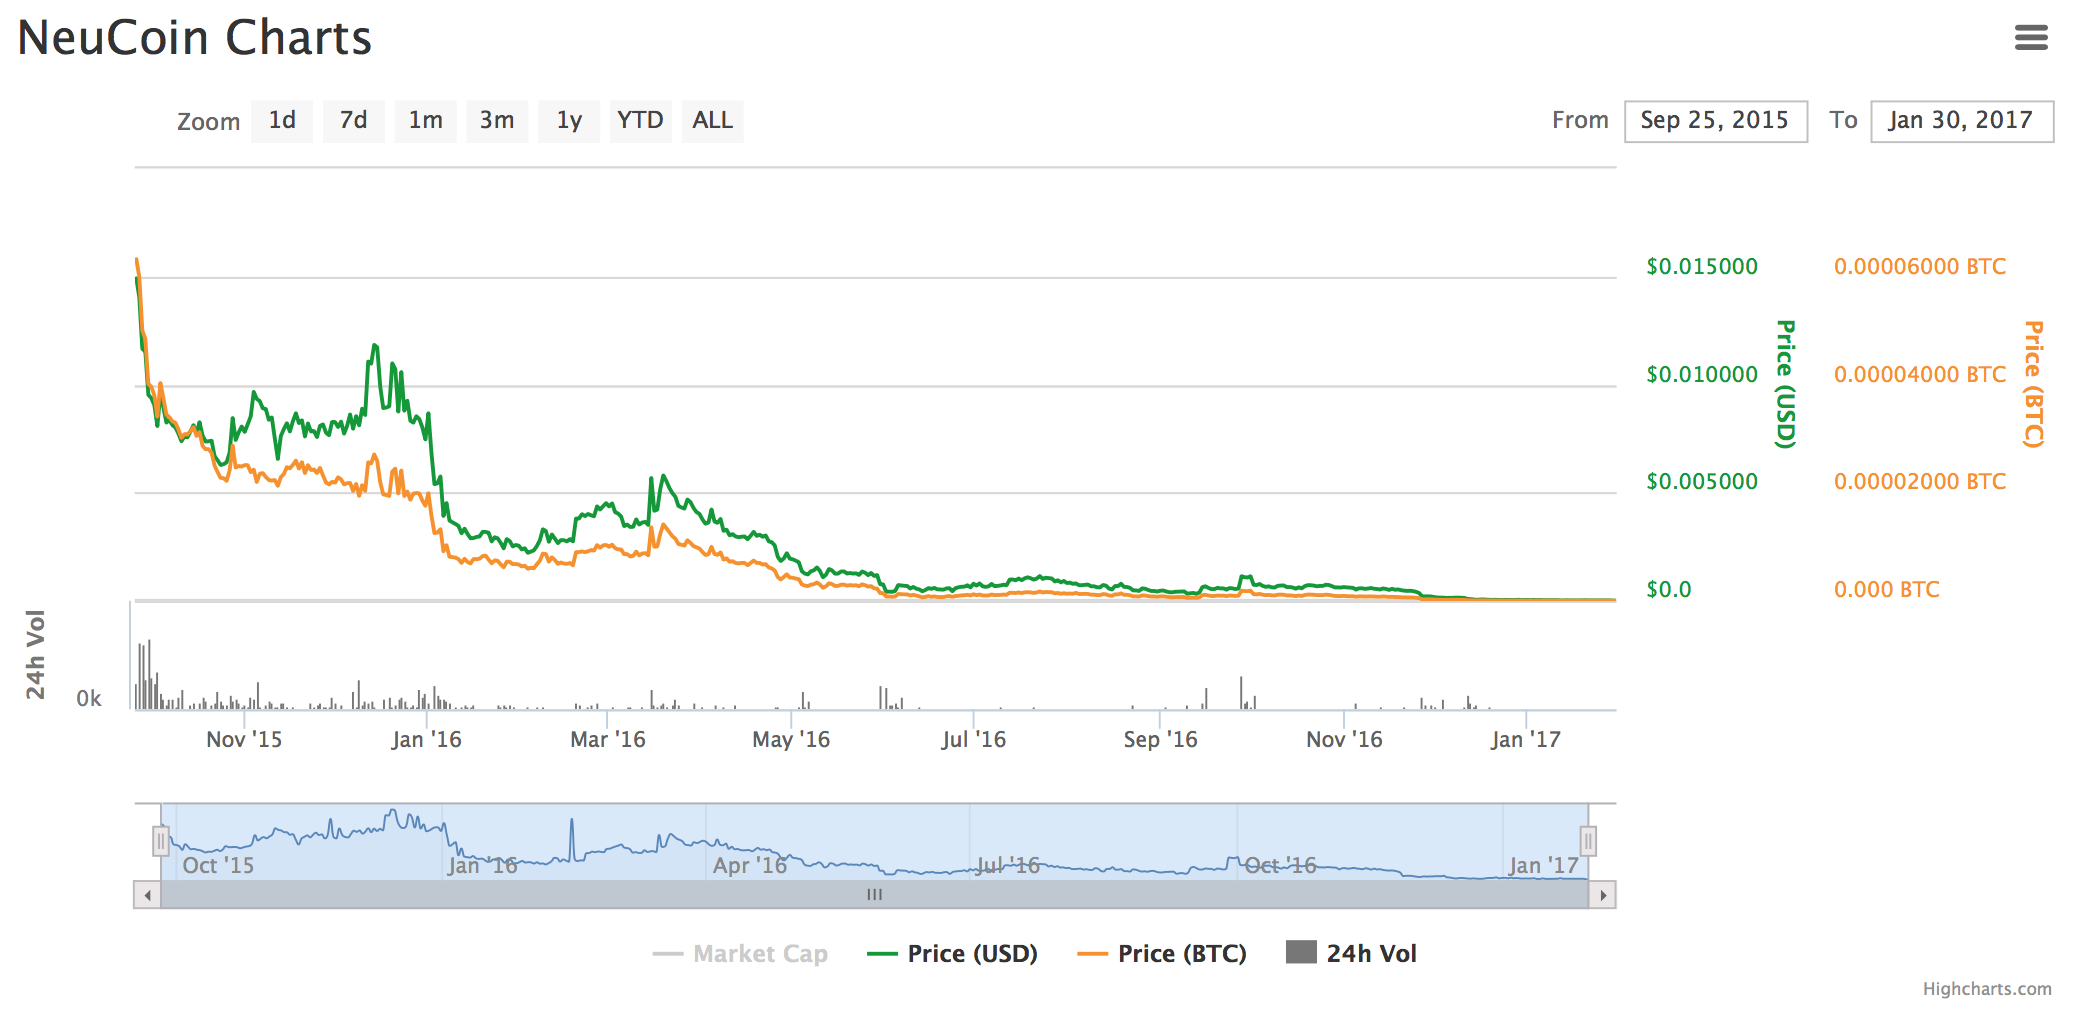Toggle the Market Cap legend series

[740, 953]
